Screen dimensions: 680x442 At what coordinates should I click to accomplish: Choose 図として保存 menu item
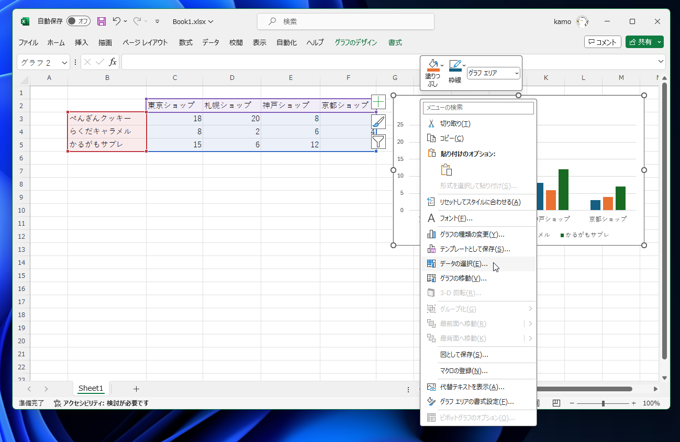point(478,355)
